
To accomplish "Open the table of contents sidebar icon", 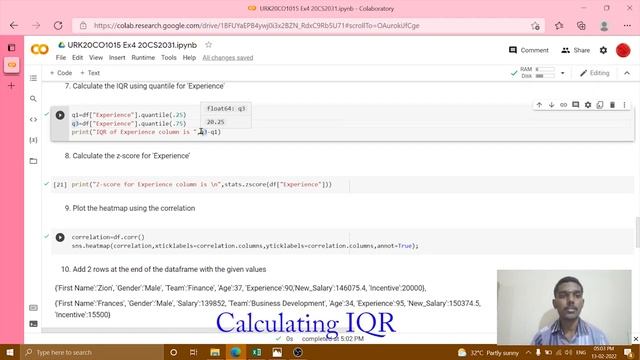I will [33, 78].
